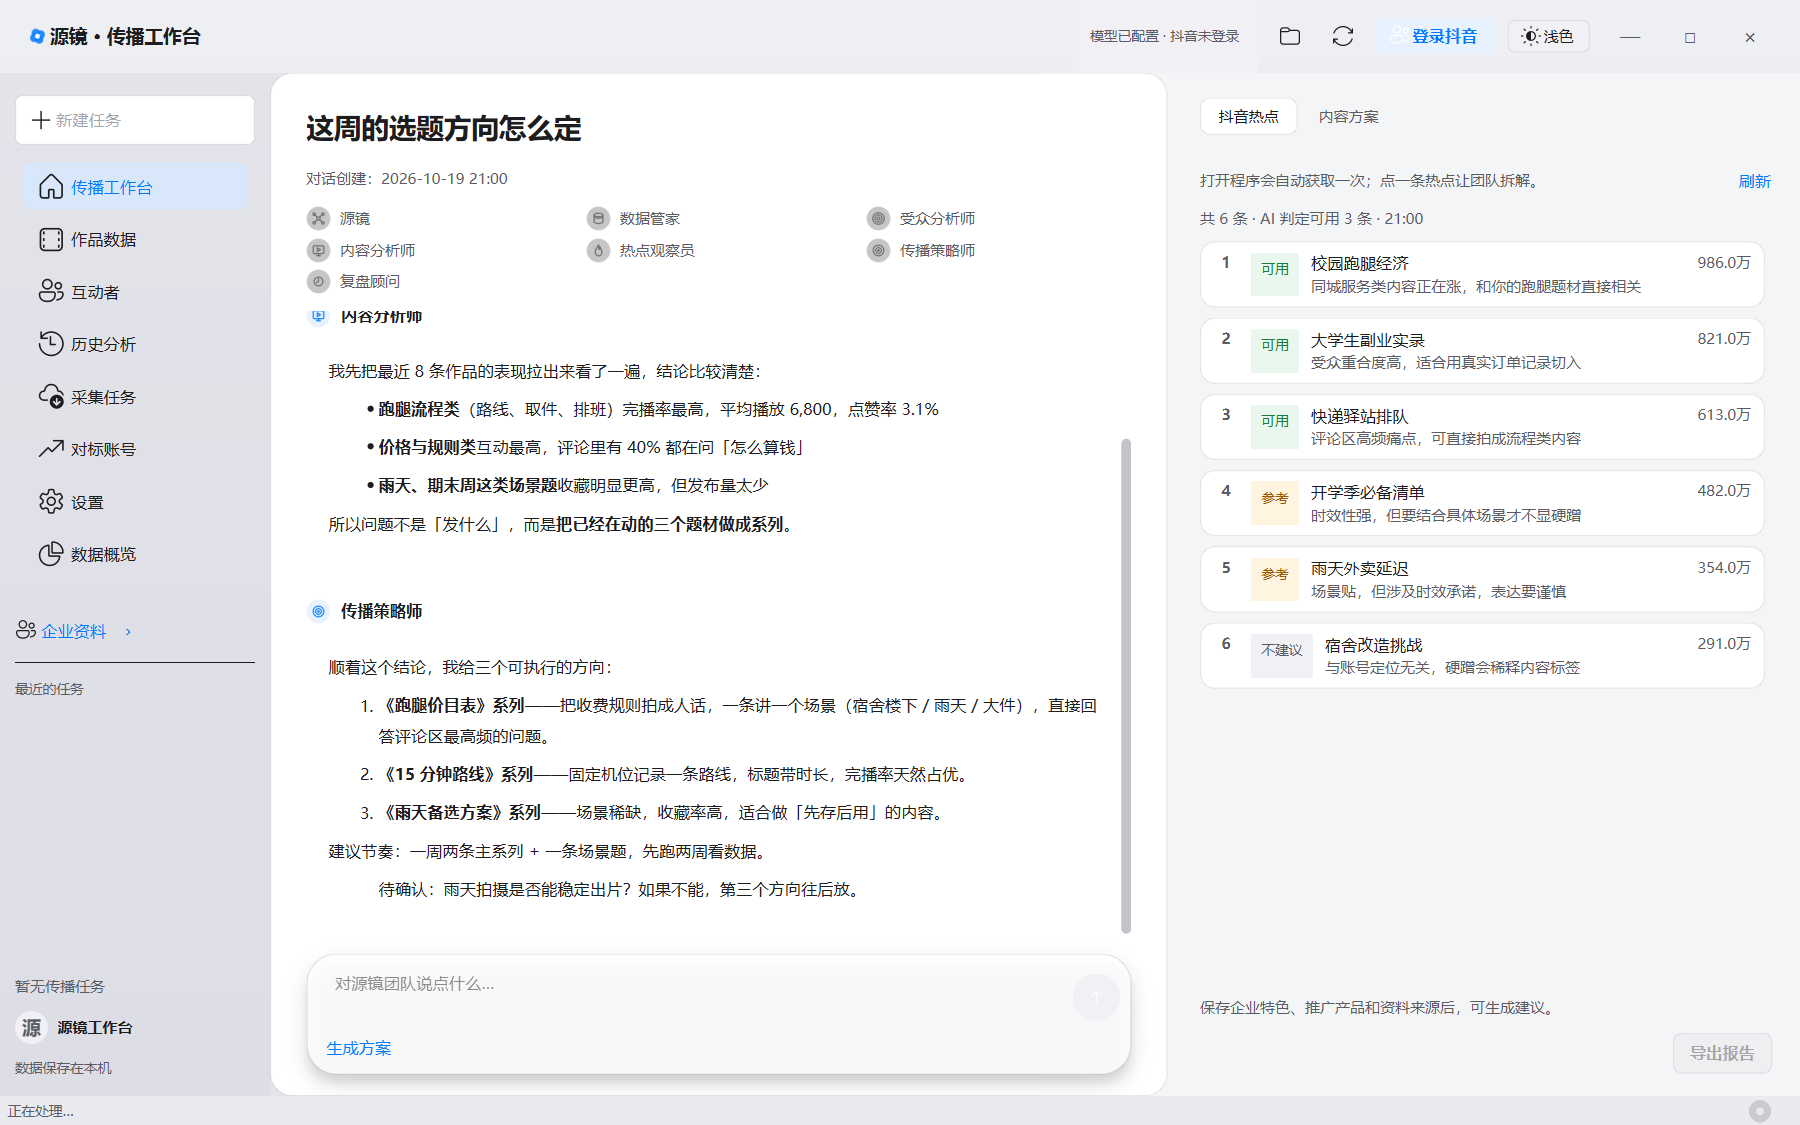Open 传播工作台 in the sidebar

click(135, 187)
